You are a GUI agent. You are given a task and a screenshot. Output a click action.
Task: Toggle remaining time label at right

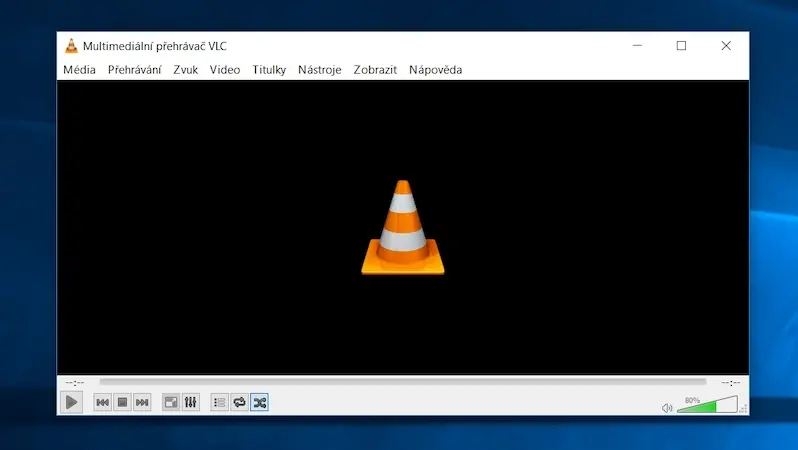point(730,382)
